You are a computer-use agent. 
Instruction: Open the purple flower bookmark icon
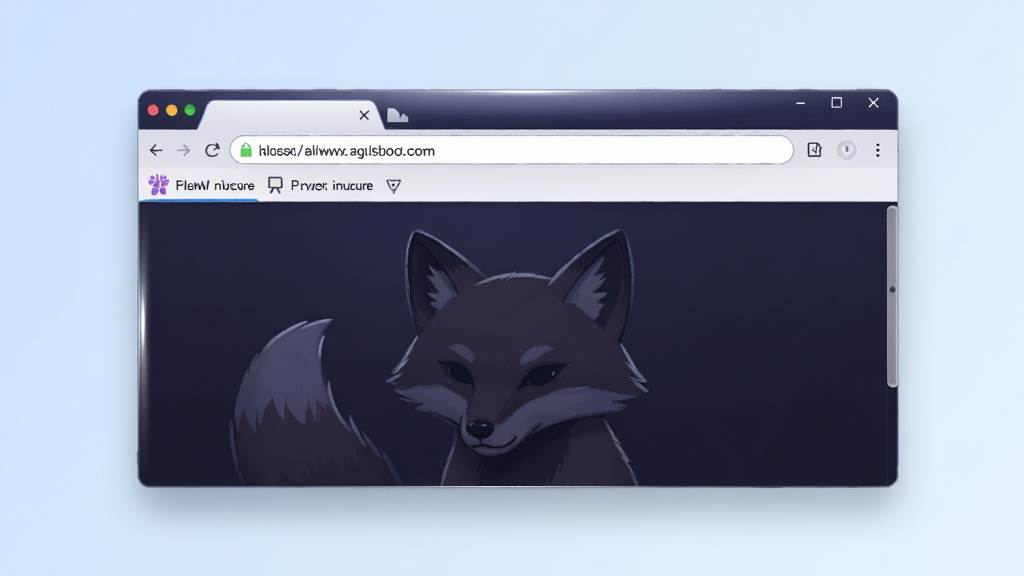158,185
